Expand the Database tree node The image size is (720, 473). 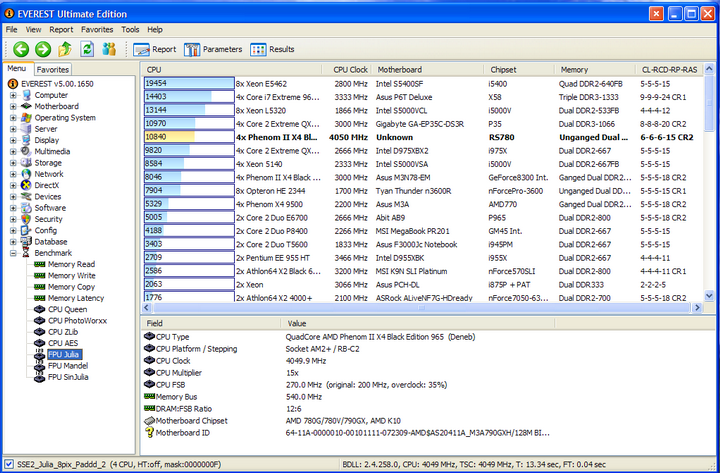coord(13,242)
